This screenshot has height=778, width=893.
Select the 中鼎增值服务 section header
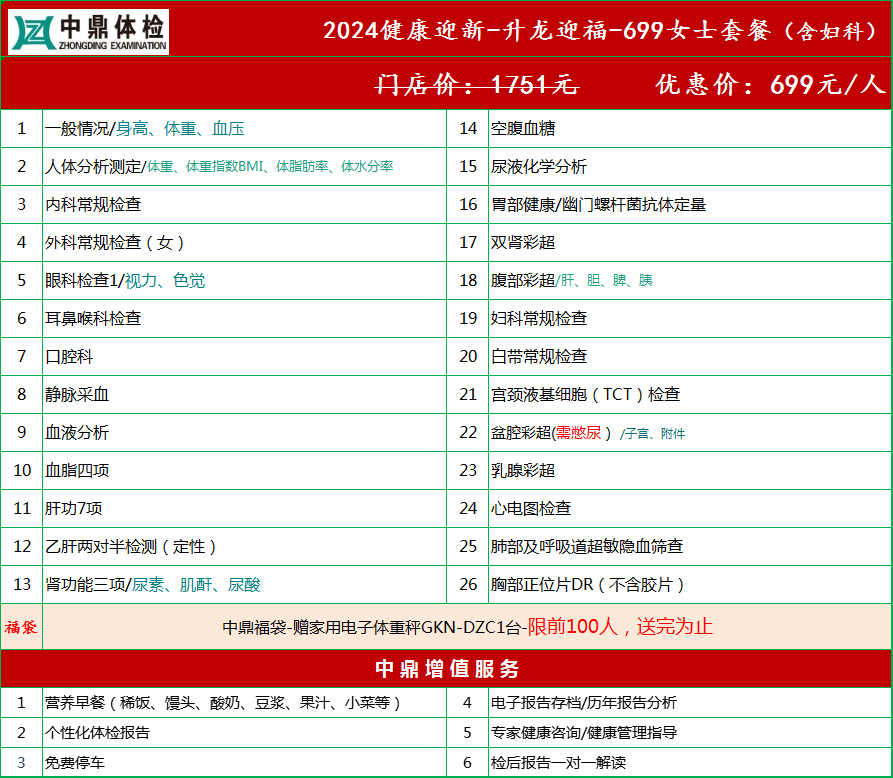446,669
